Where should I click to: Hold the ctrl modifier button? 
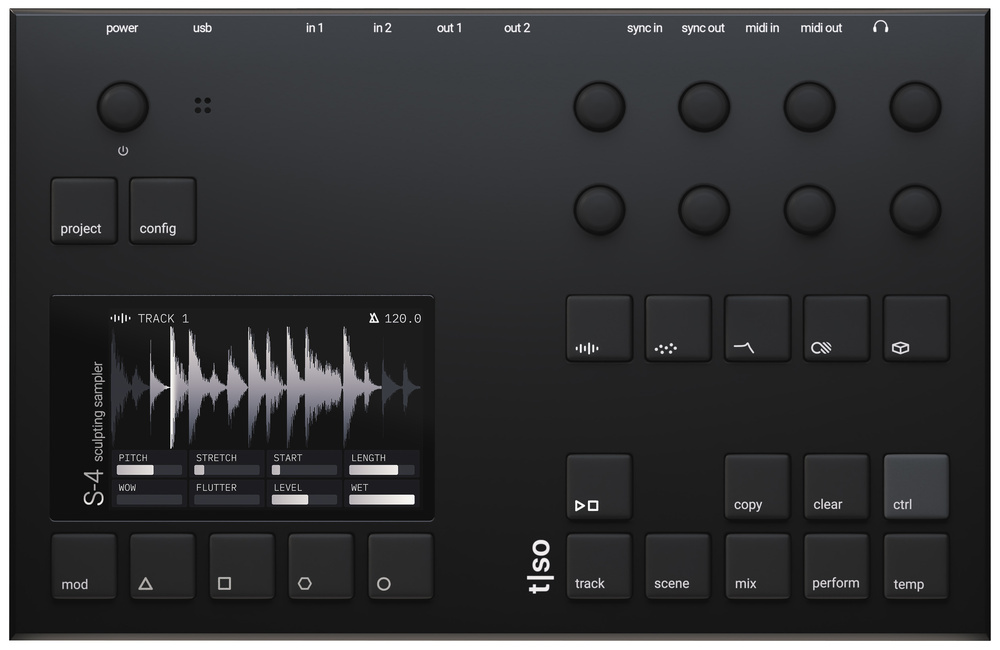(x=916, y=487)
